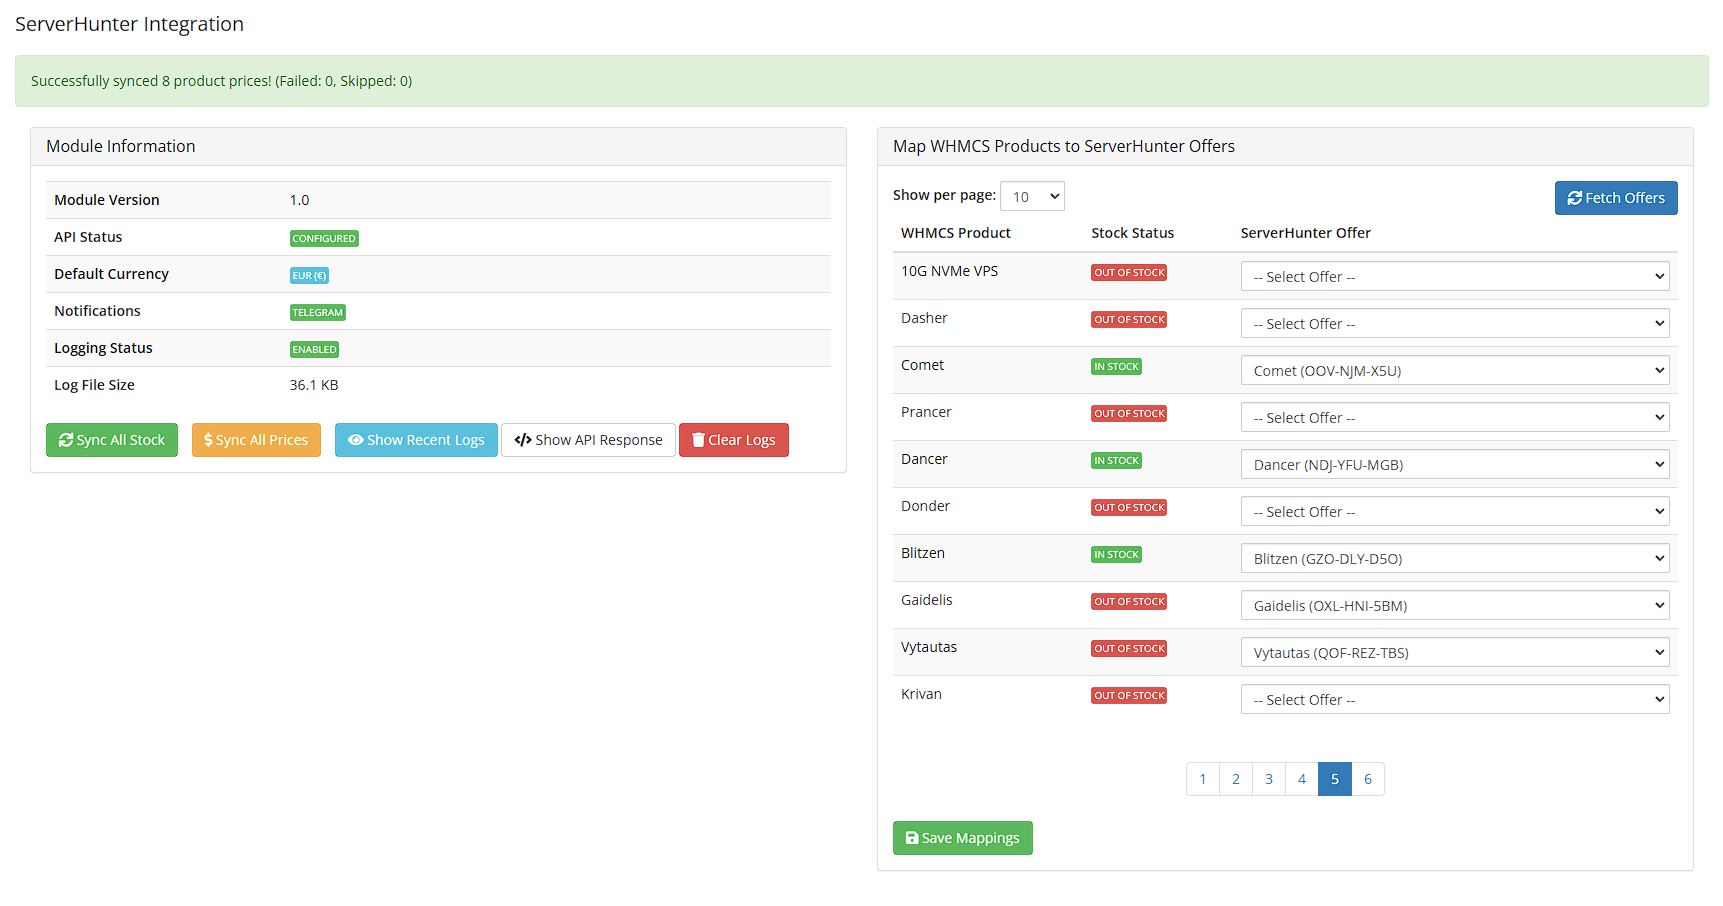
Task: Open offer dropdown for Prancer
Action: [x=1455, y=417]
